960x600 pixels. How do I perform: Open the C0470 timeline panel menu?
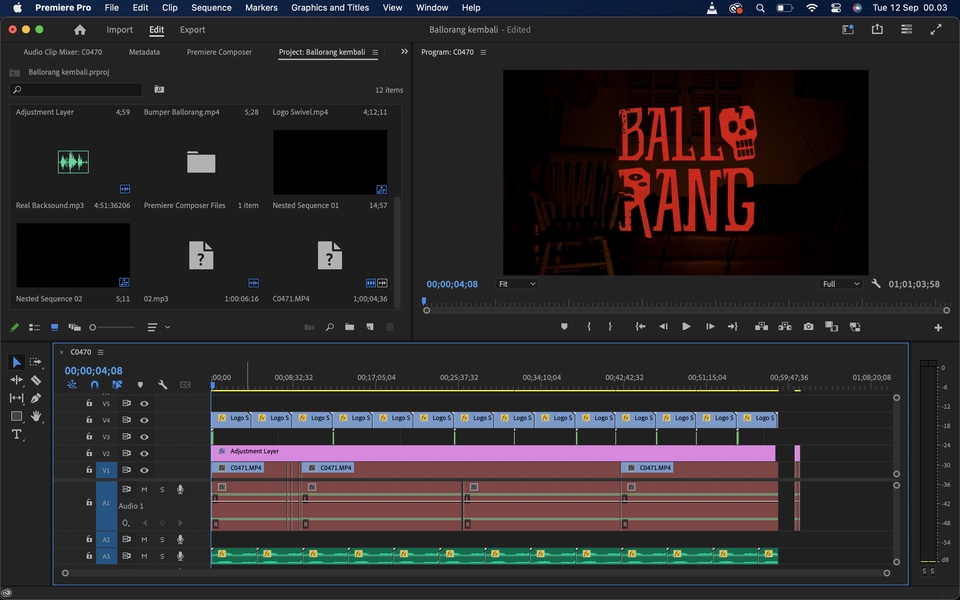pyautogui.click(x=100, y=352)
